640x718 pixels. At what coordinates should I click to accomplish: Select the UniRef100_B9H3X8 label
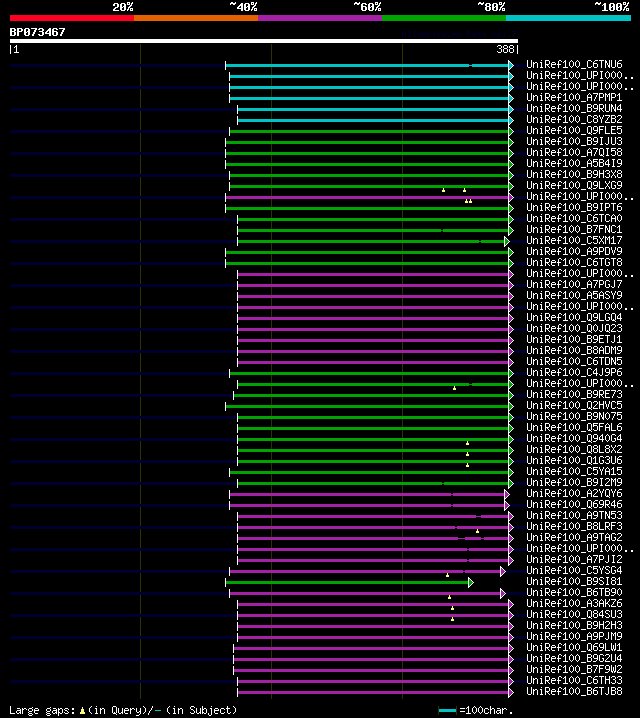point(574,174)
